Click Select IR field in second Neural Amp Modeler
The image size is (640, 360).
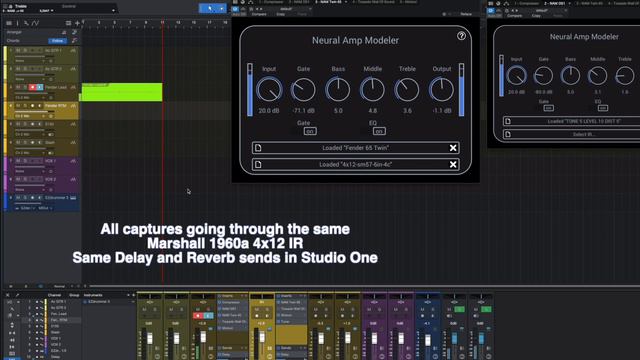[571, 134]
